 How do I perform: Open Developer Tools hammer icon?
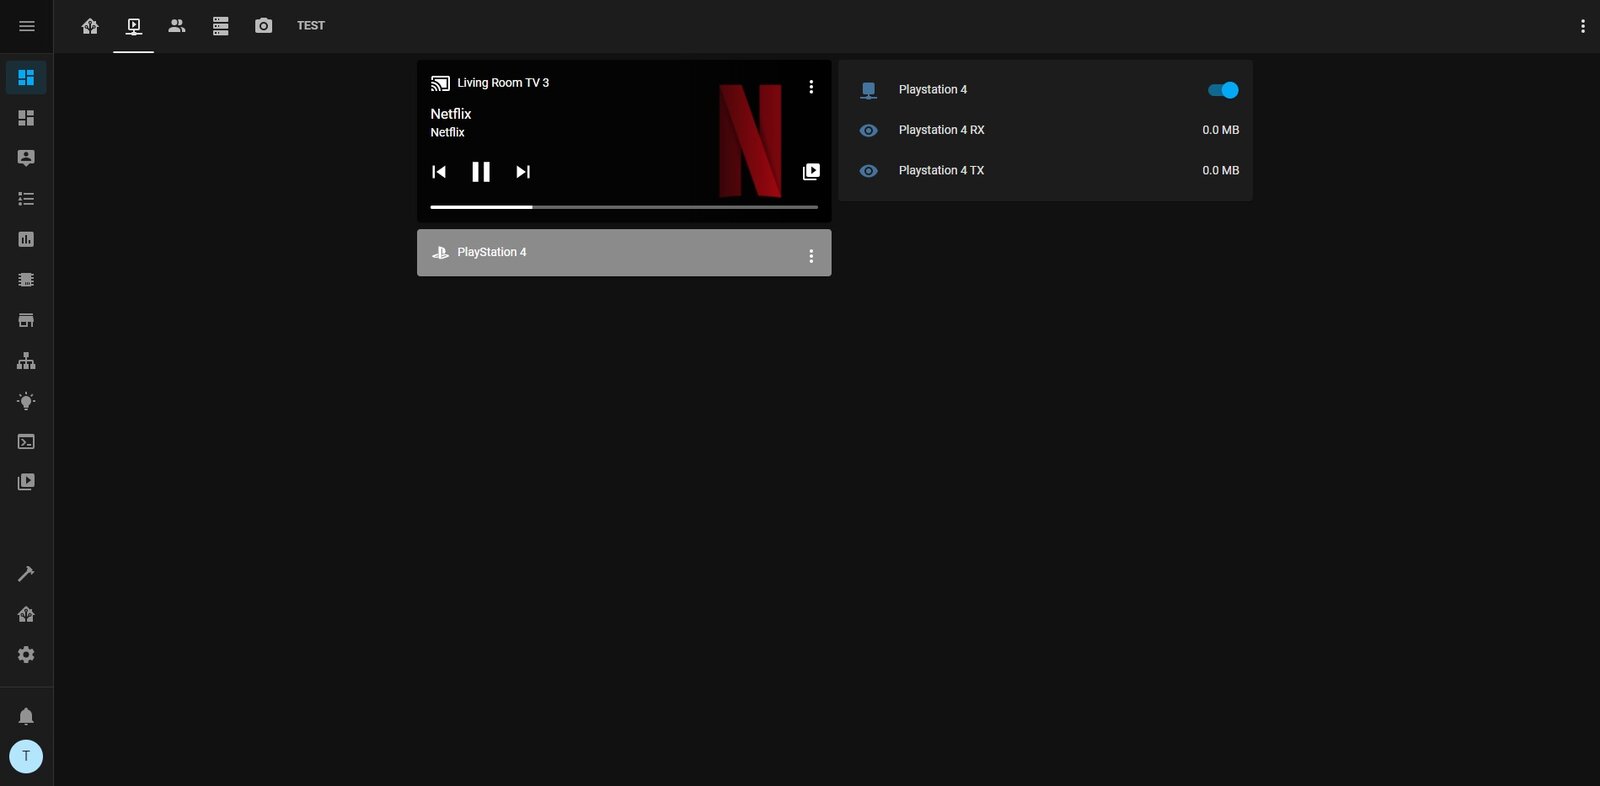click(x=26, y=574)
